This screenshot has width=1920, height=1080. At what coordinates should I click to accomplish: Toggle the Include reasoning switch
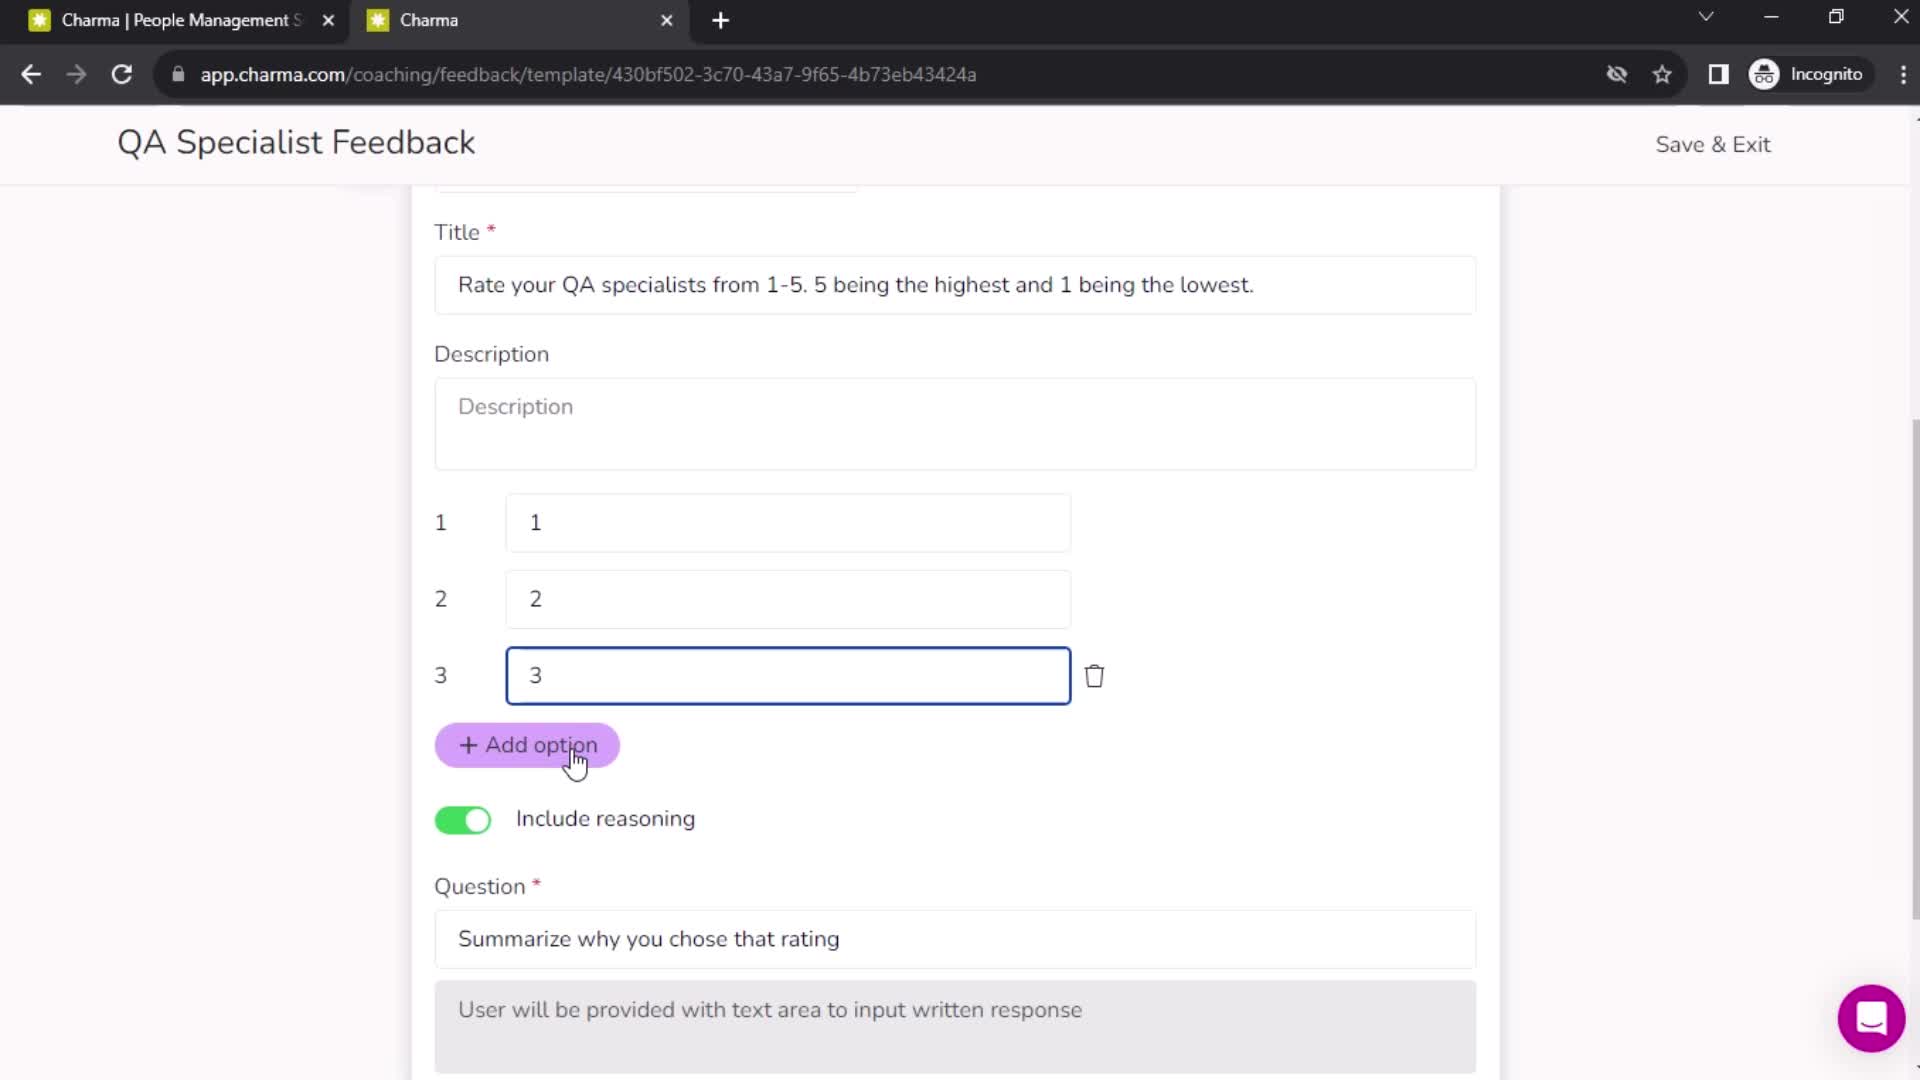coord(463,820)
